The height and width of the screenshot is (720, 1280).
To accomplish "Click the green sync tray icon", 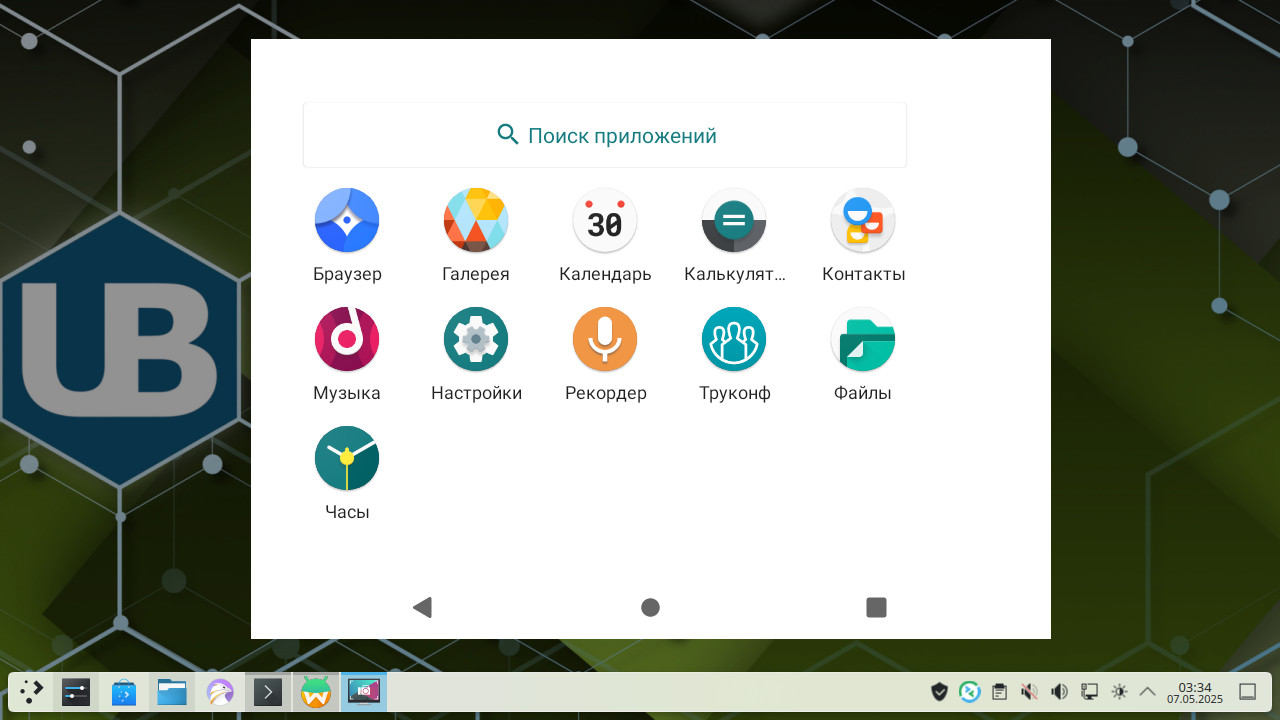I will [969, 691].
